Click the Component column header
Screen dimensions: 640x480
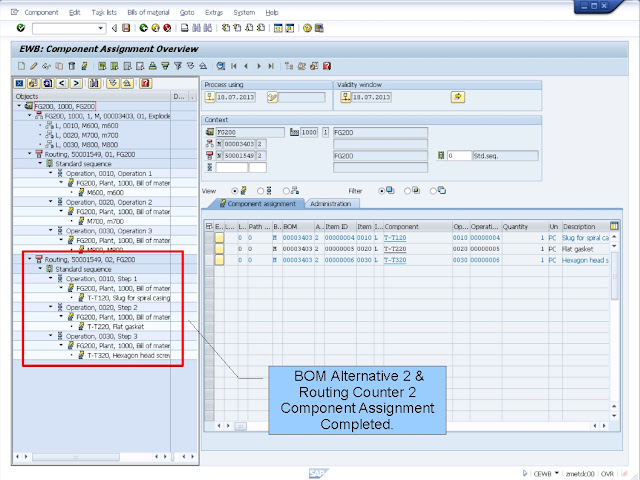coord(418,227)
